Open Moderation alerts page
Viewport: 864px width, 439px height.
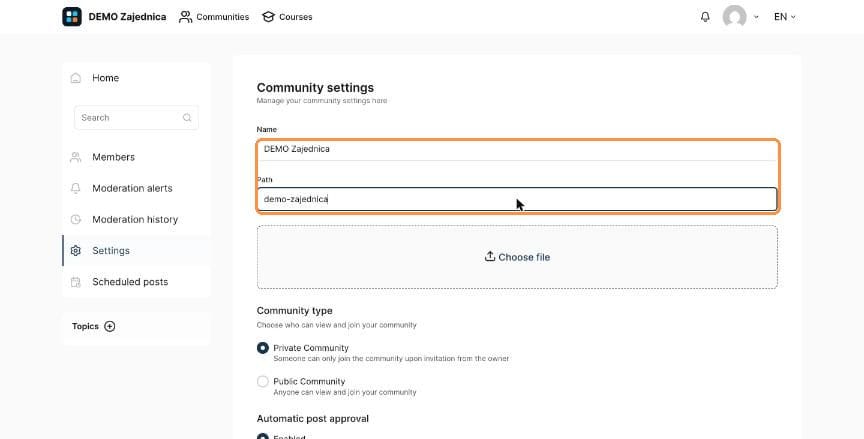pyautogui.click(x=136, y=188)
